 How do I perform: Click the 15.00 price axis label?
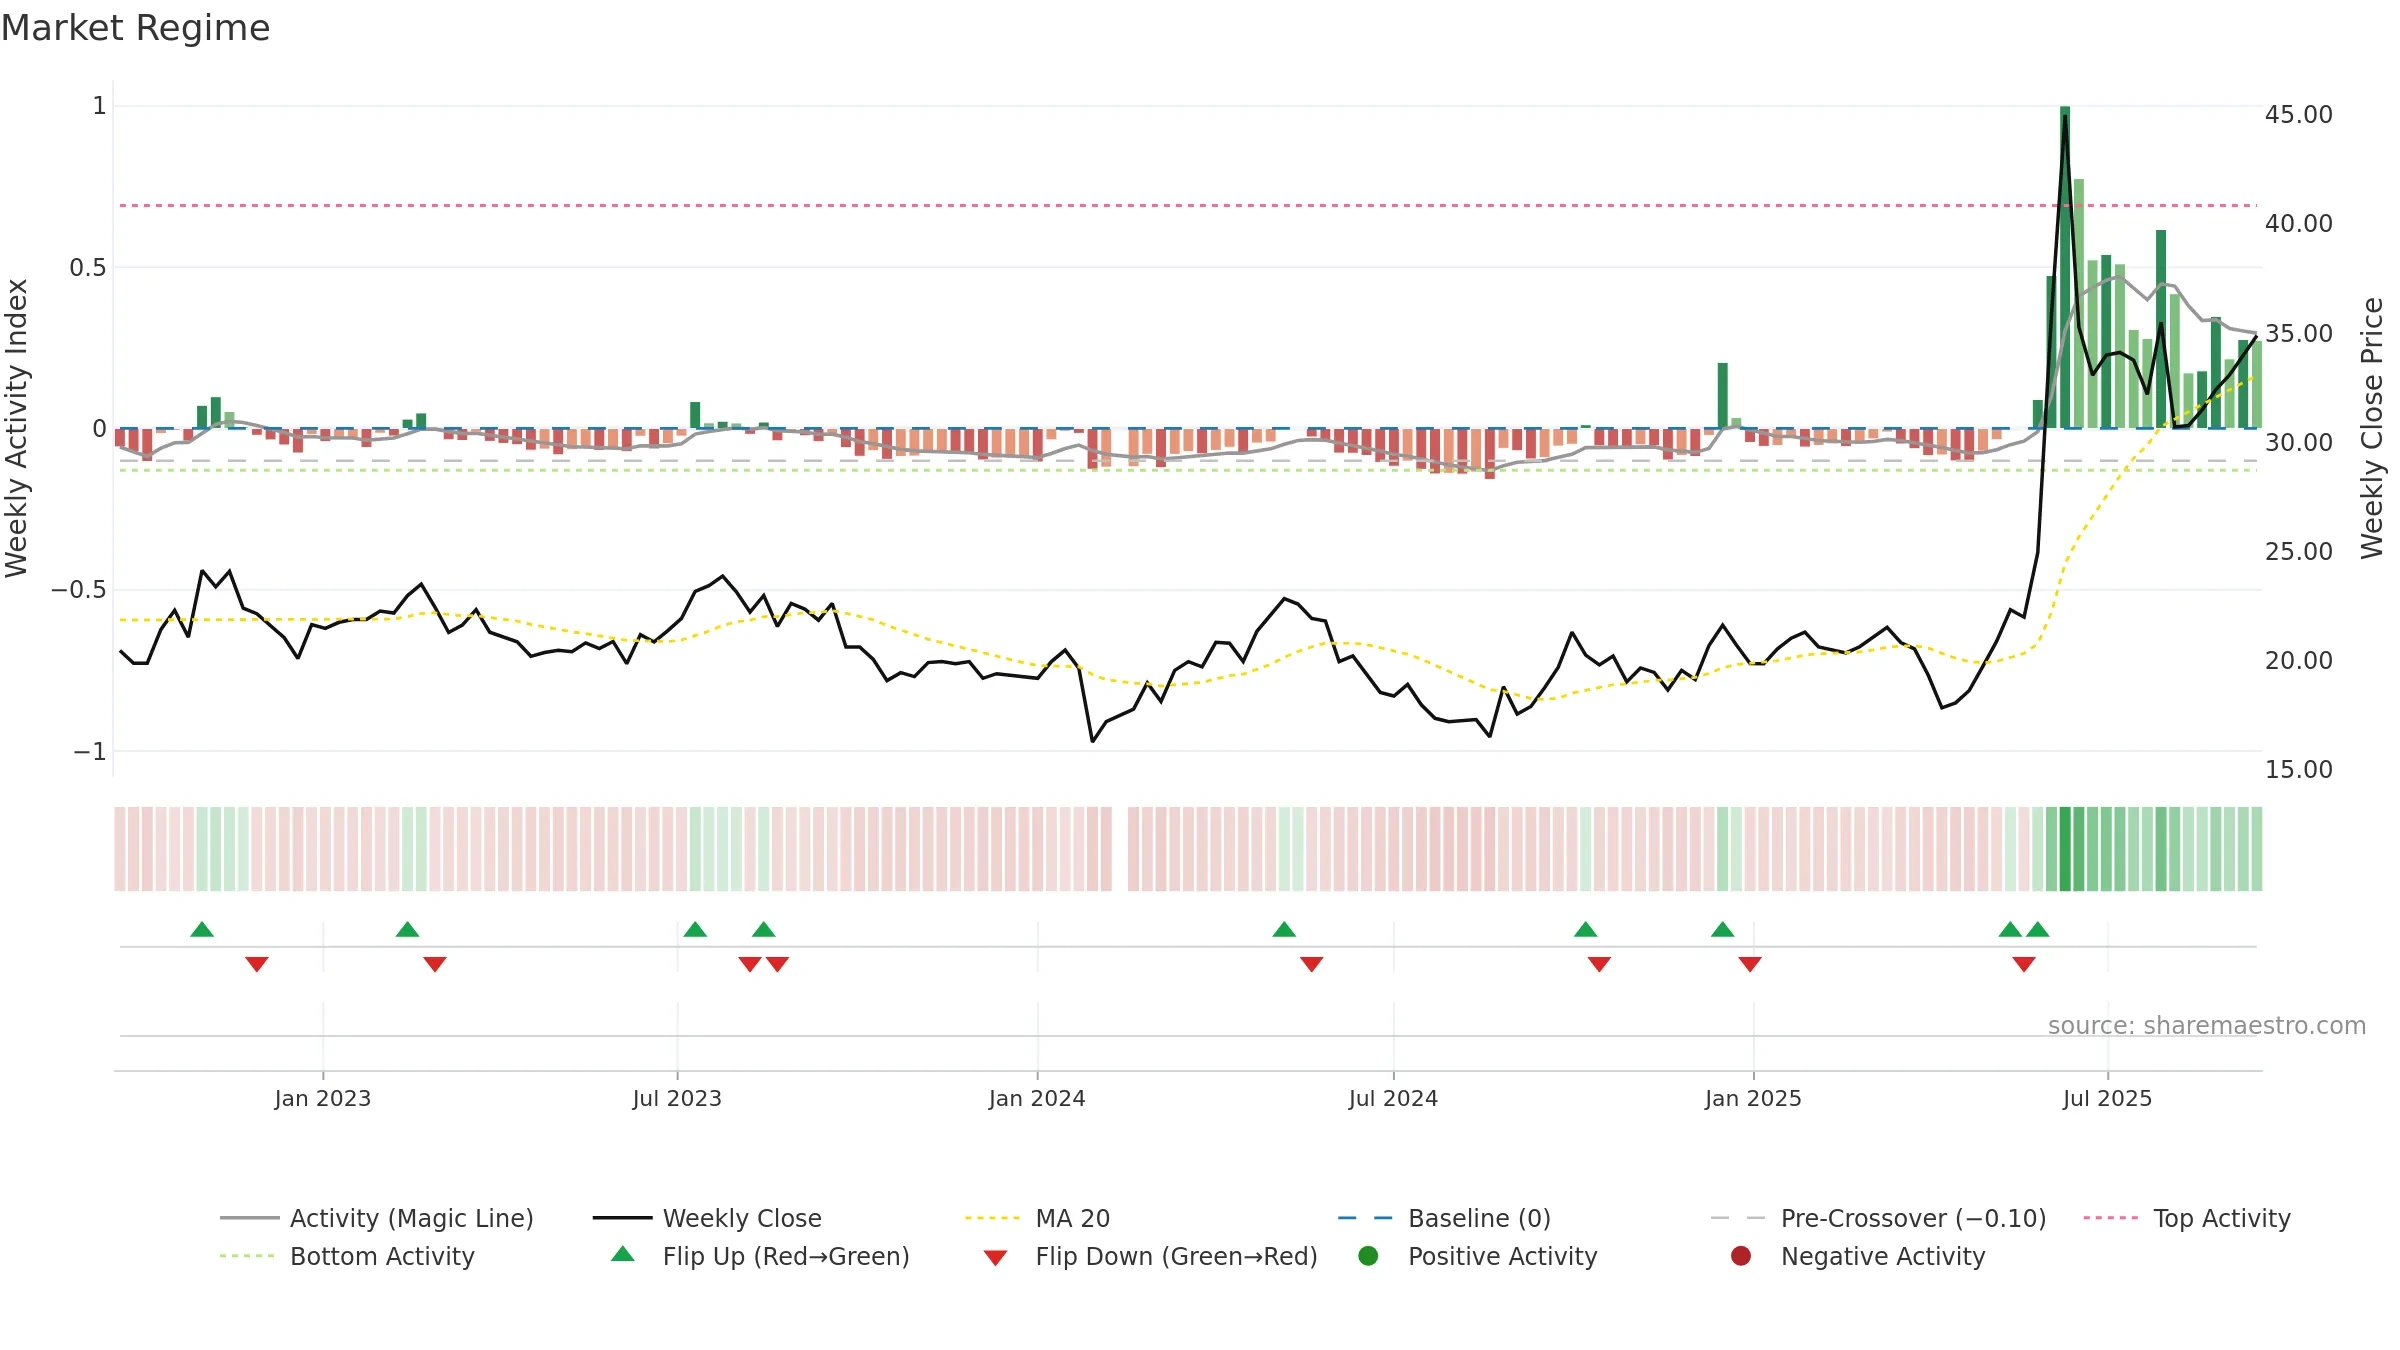click(x=2299, y=770)
